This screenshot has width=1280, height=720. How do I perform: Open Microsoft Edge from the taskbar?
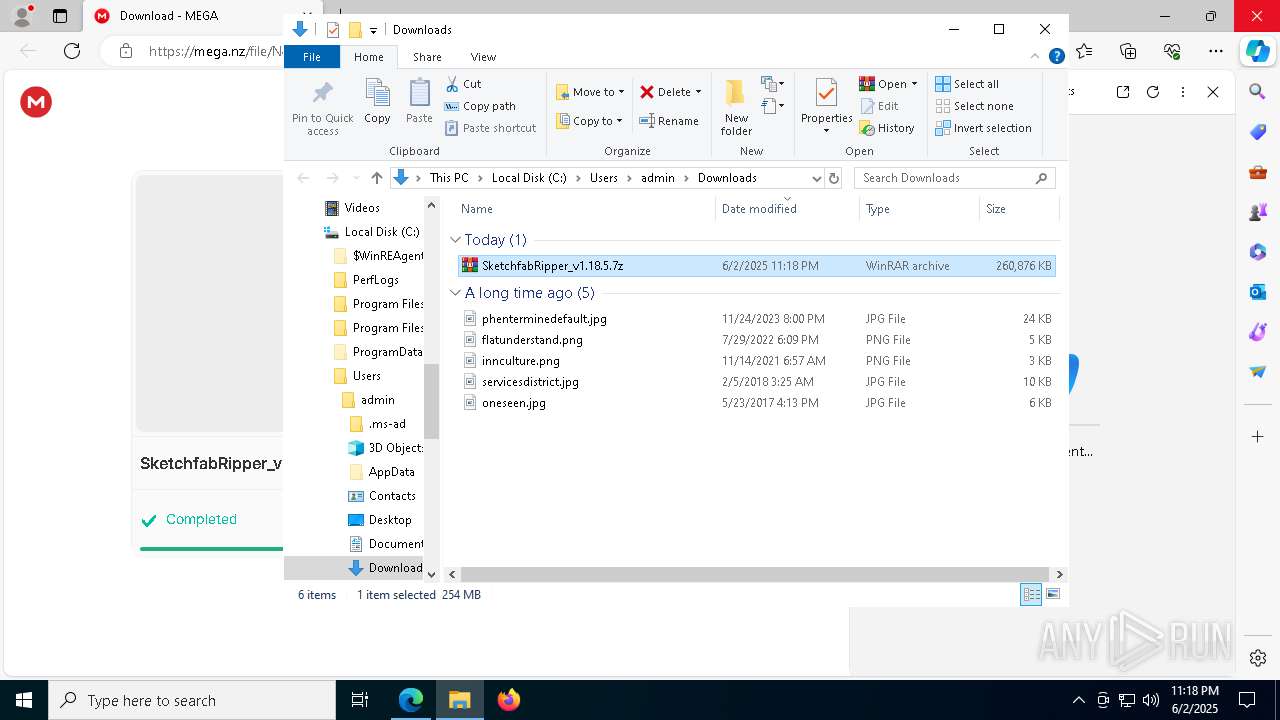411,700
